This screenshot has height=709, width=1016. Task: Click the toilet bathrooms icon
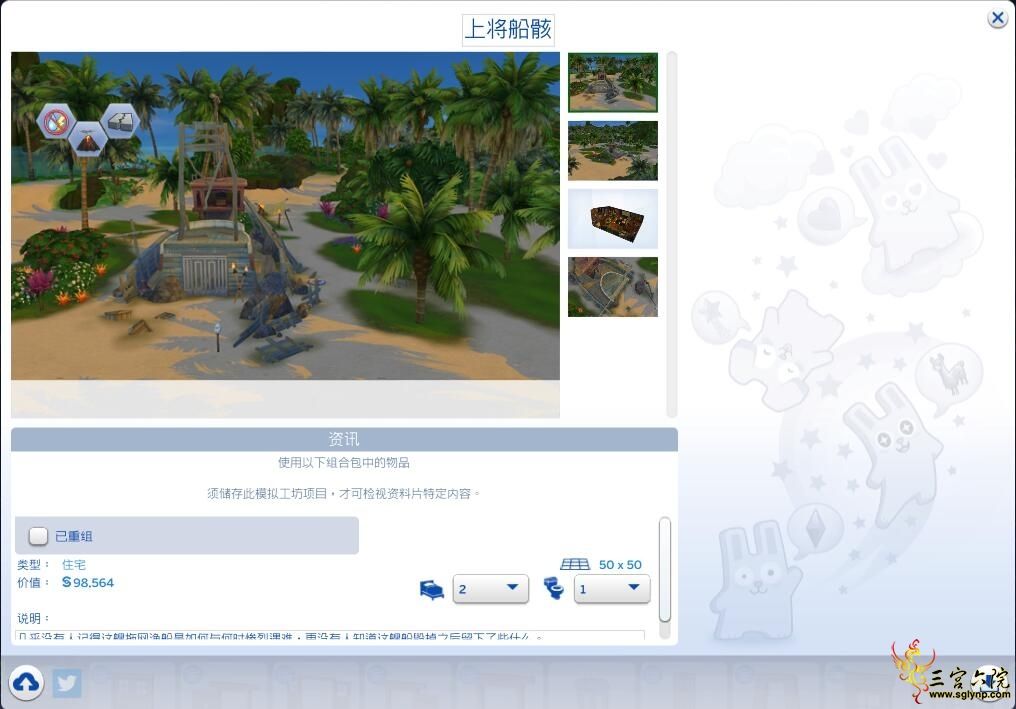[x=553, y=588]
